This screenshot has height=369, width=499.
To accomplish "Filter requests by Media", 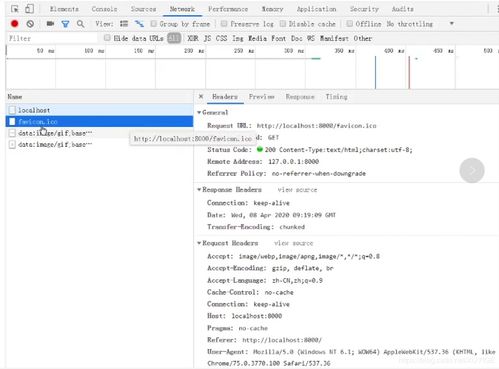I will click(x=257, y=38).
